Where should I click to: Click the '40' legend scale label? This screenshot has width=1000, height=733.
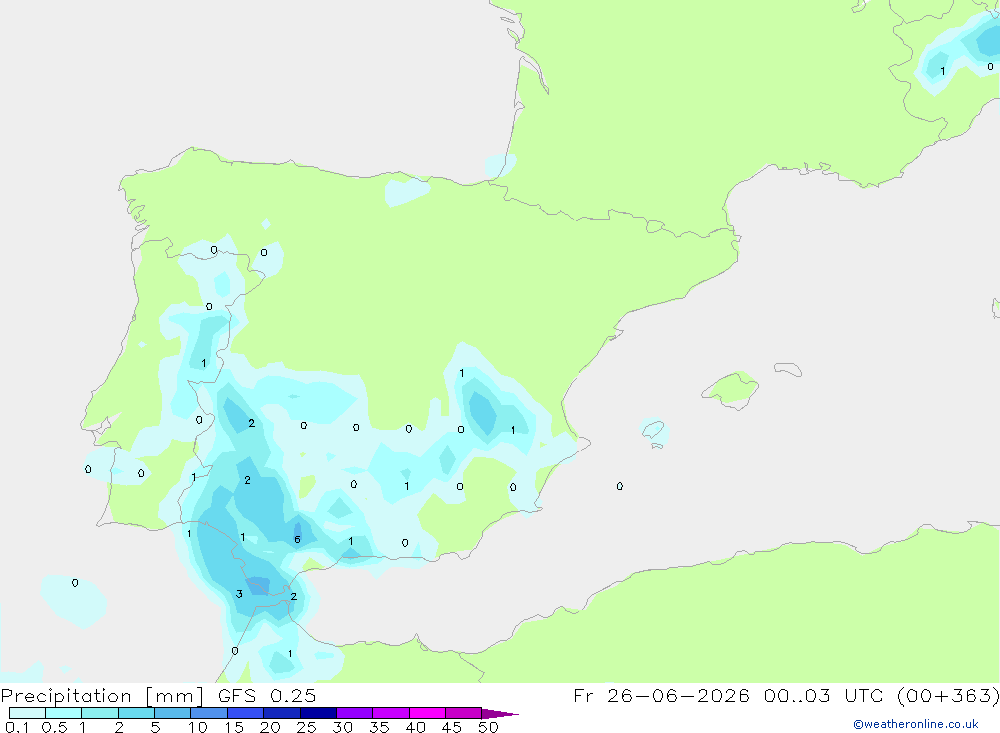click(416, 727)
